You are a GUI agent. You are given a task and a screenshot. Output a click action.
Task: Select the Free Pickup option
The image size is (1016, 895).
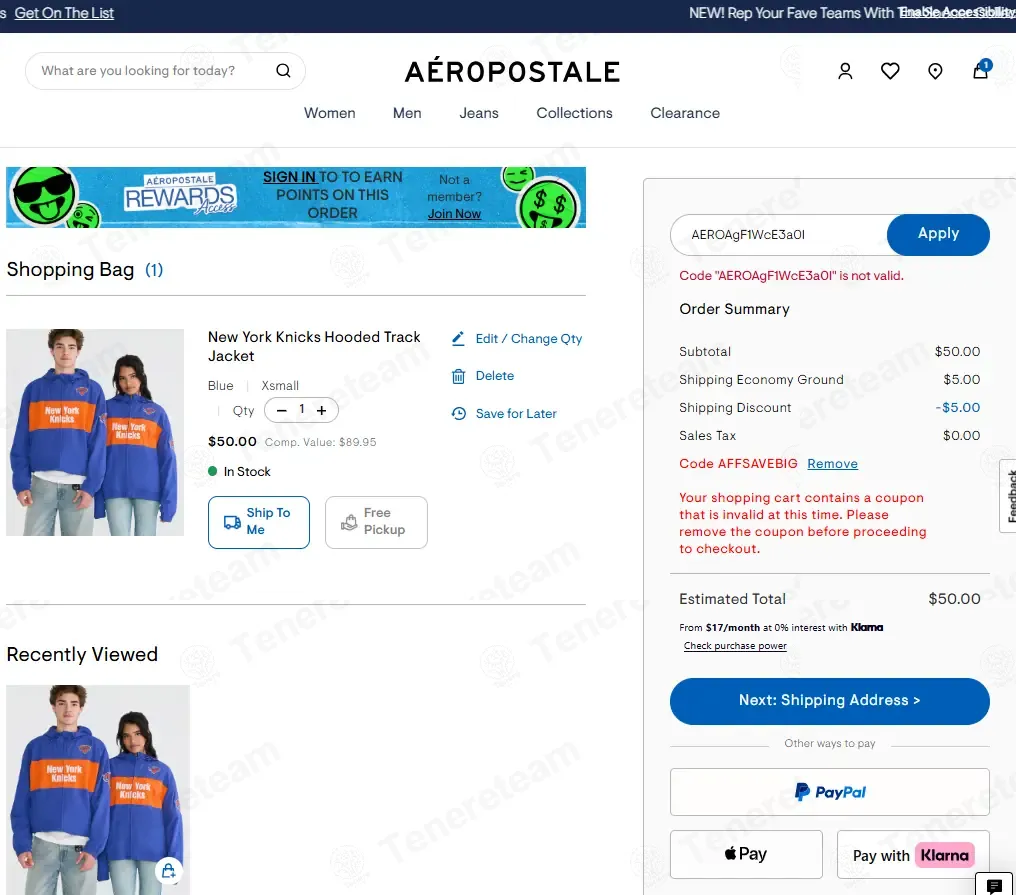click(376, 522)
